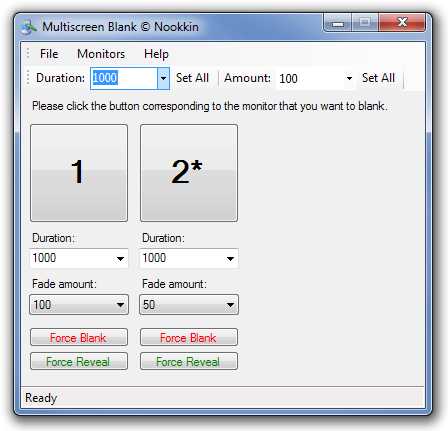Expand the toolbar Duration dropdown arrow

tap(163, 79)
